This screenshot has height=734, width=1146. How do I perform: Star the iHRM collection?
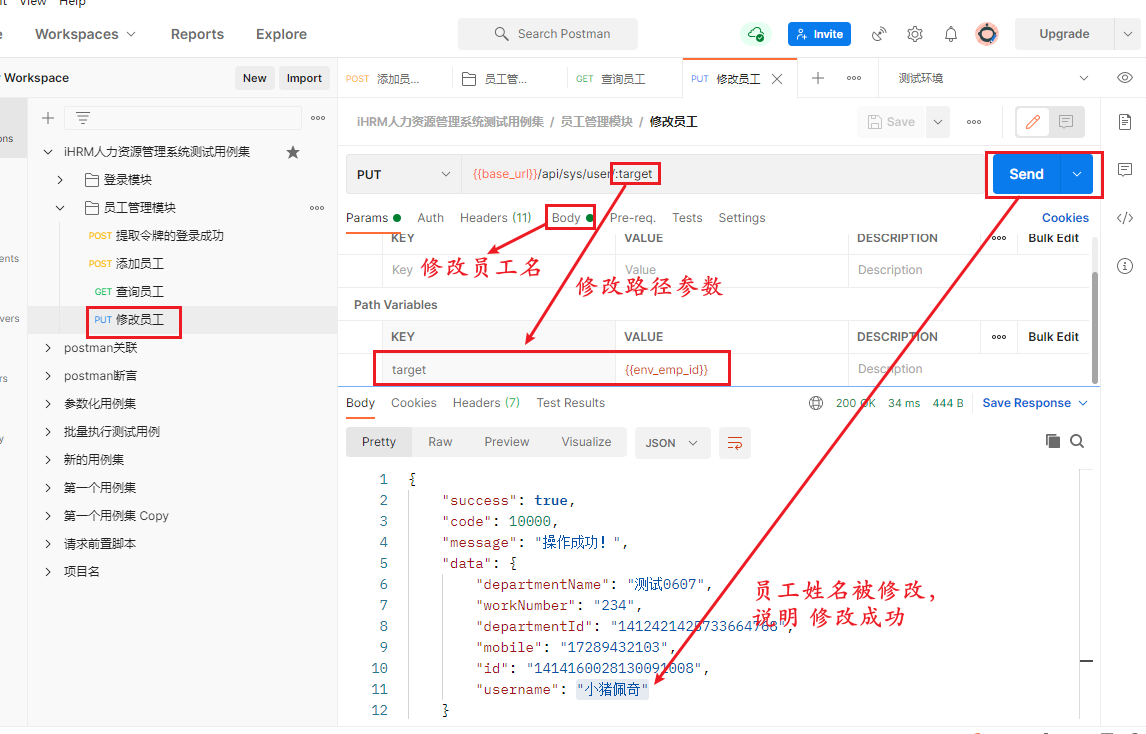(293, 152)
